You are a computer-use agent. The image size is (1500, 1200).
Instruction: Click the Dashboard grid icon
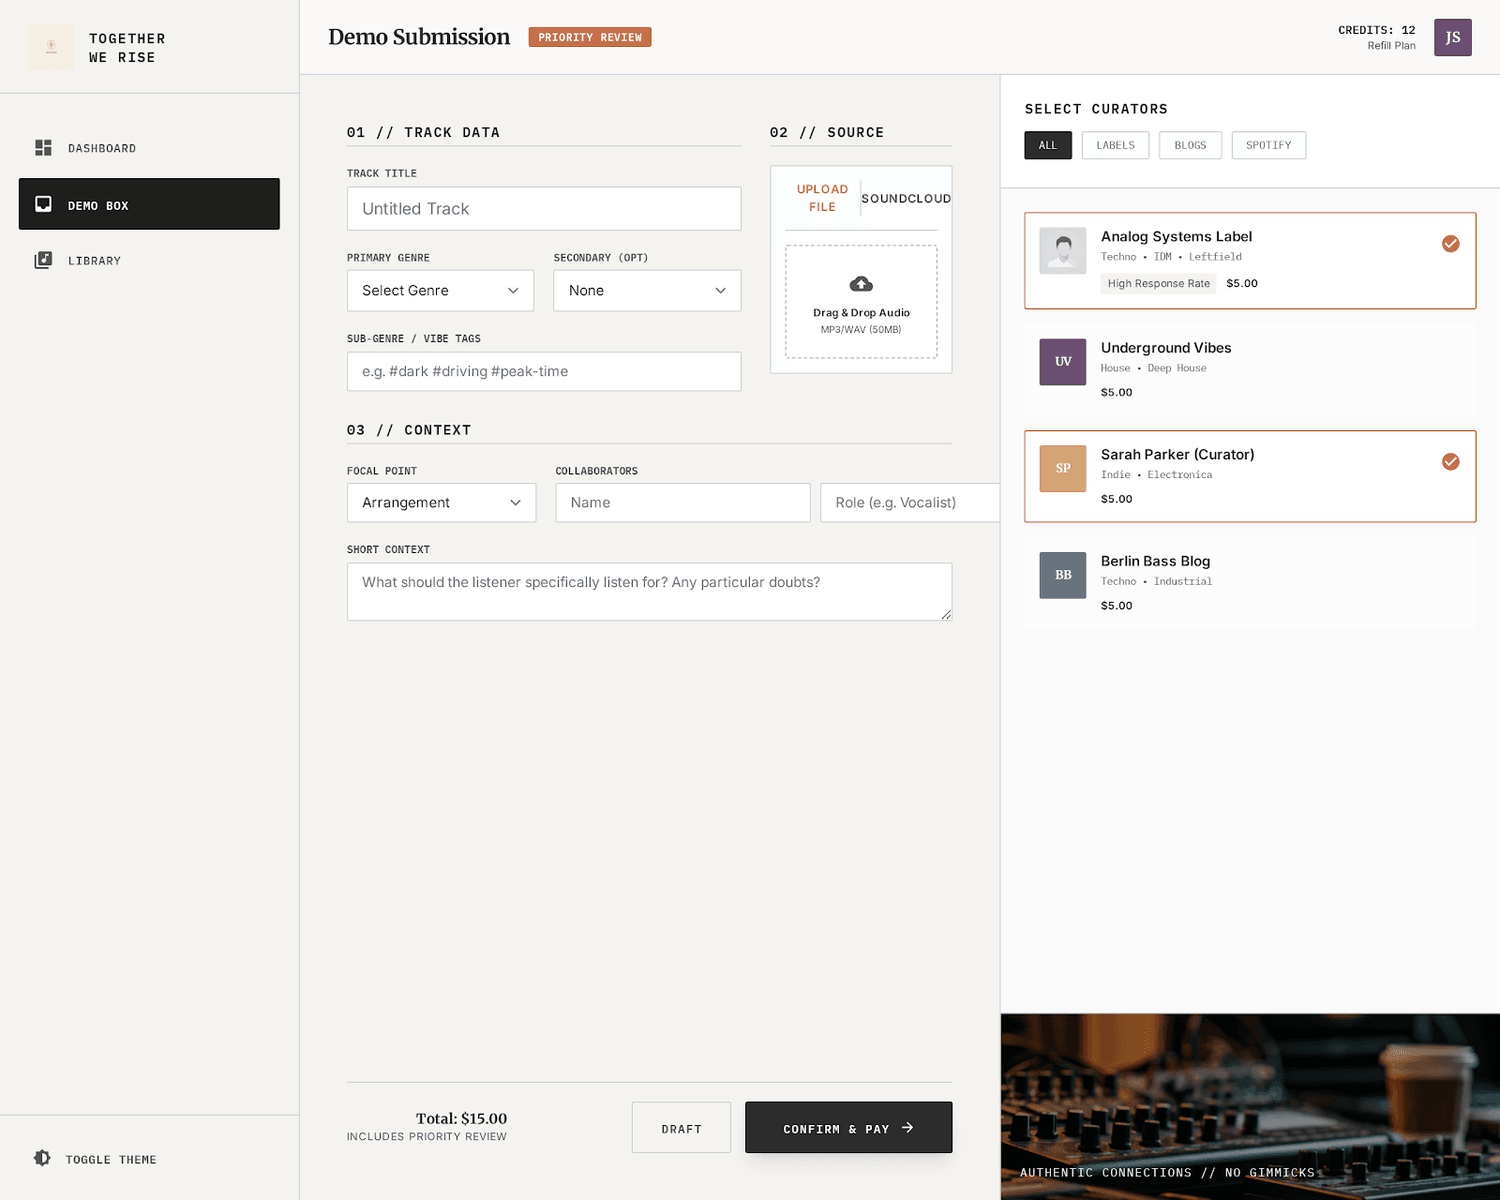pyautogui.click(x=43, y=148)
